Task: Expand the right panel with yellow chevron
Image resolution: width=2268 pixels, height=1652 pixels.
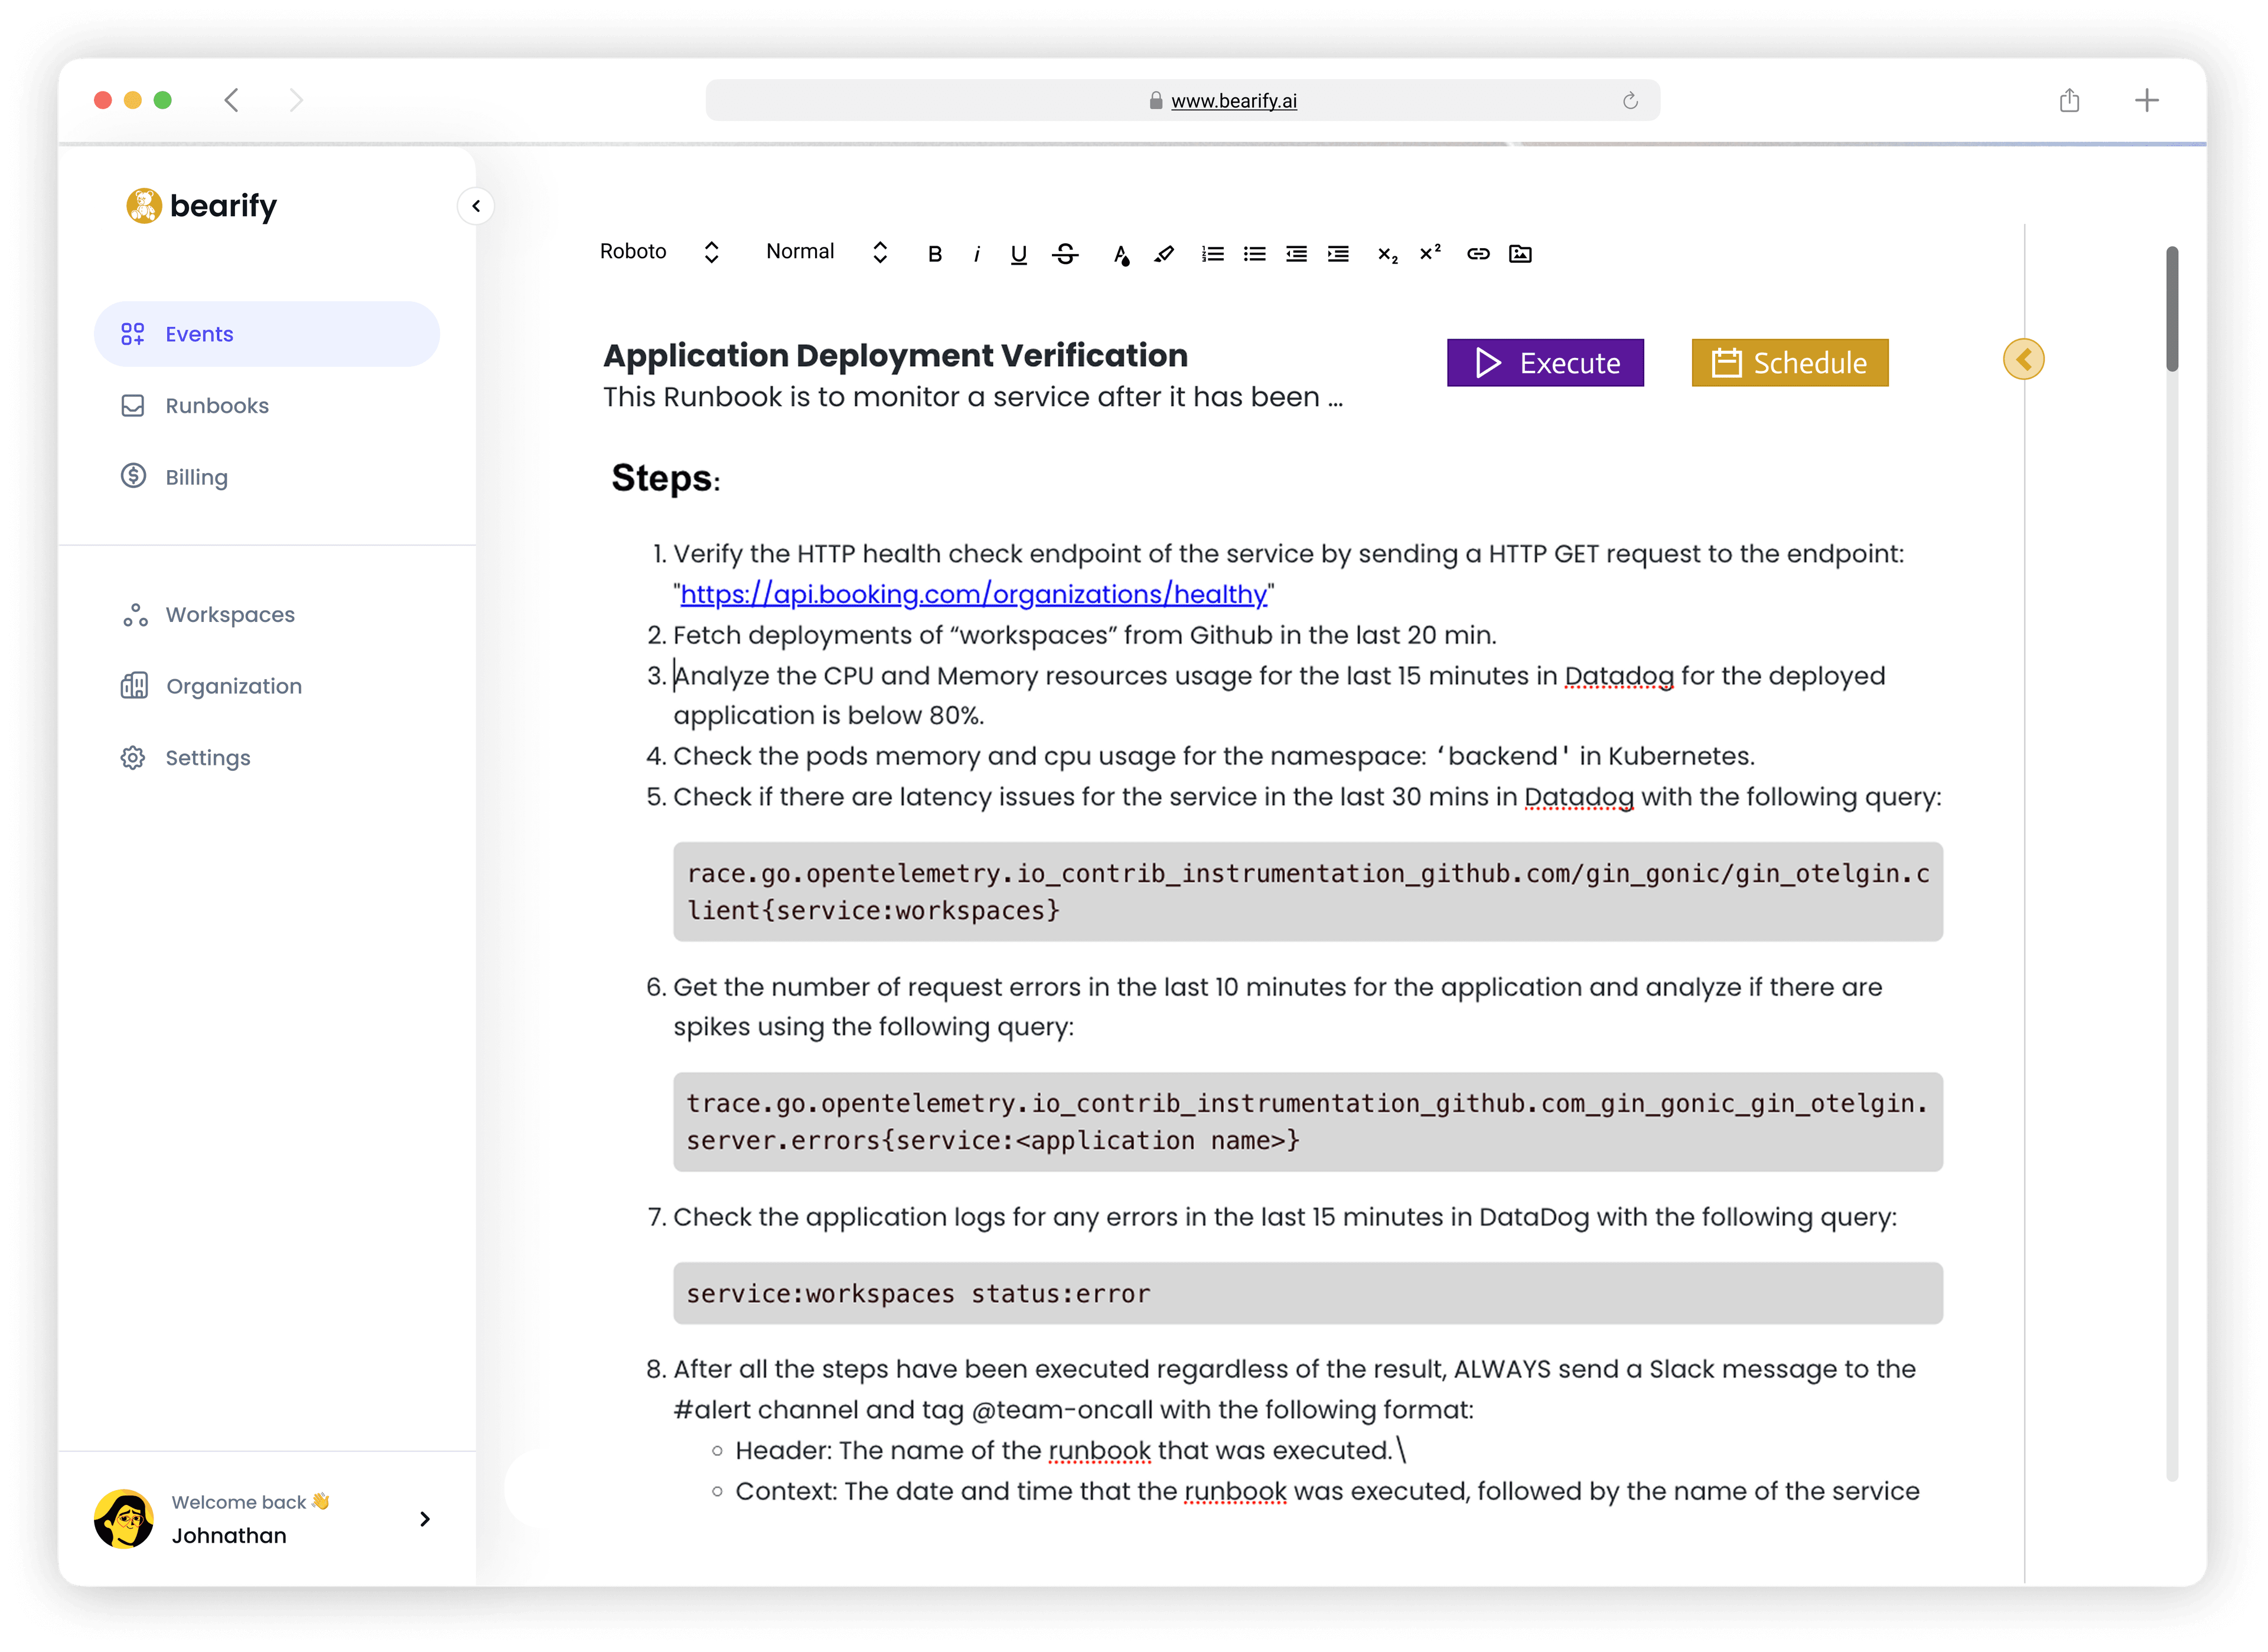Action: 2023,359
